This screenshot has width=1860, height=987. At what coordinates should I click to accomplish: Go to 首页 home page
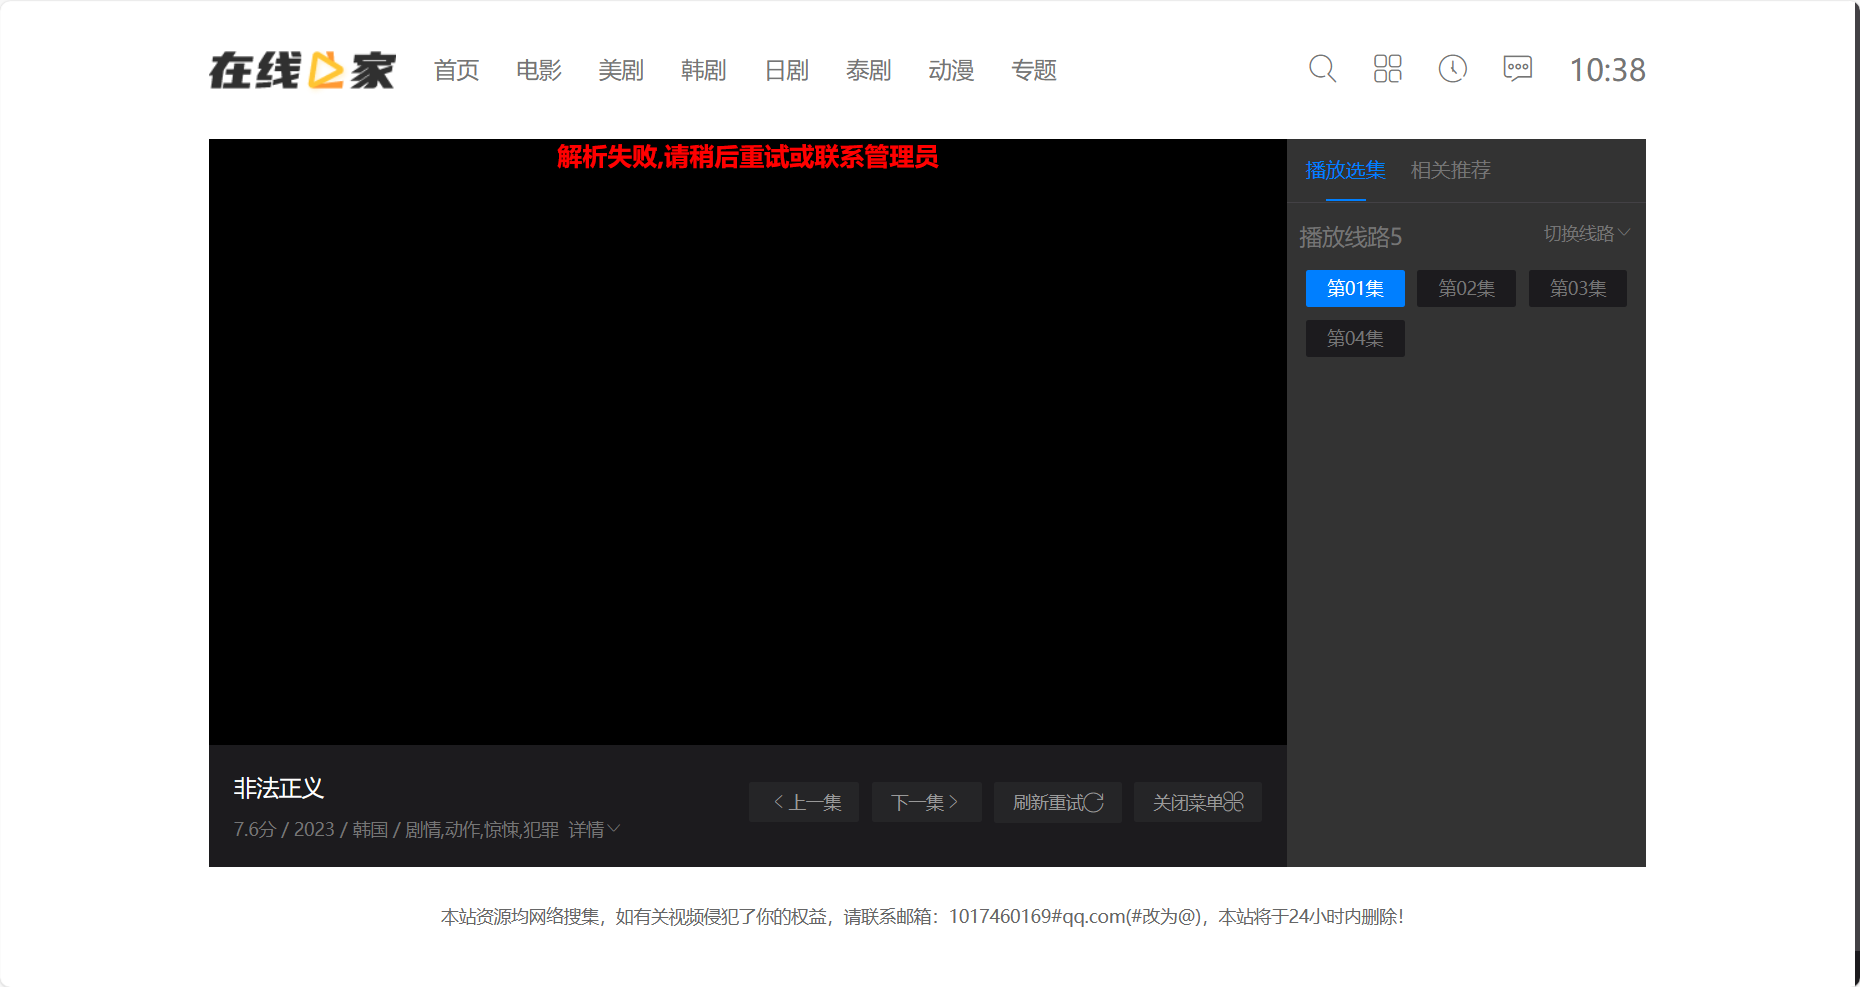click(x=456, y=70)
